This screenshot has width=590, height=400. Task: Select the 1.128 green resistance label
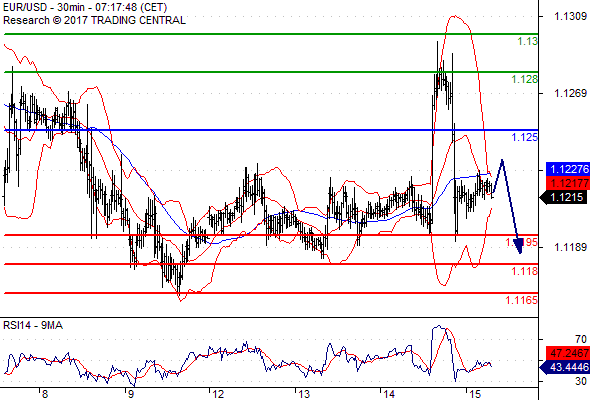(525, 79)
